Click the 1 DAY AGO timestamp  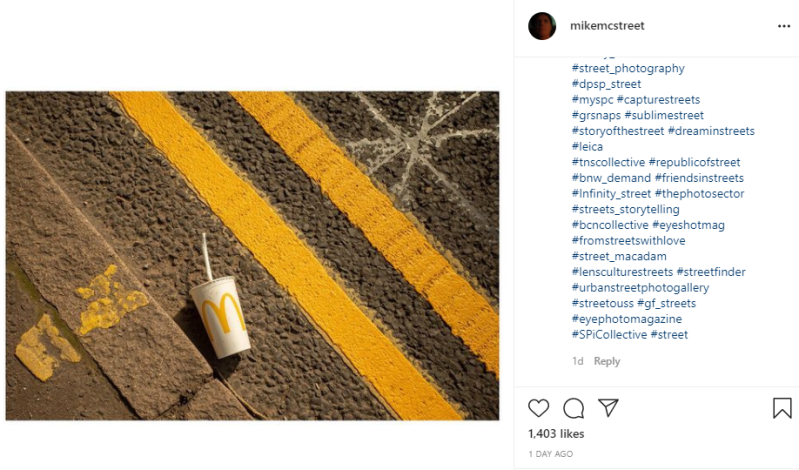(551, 454)
